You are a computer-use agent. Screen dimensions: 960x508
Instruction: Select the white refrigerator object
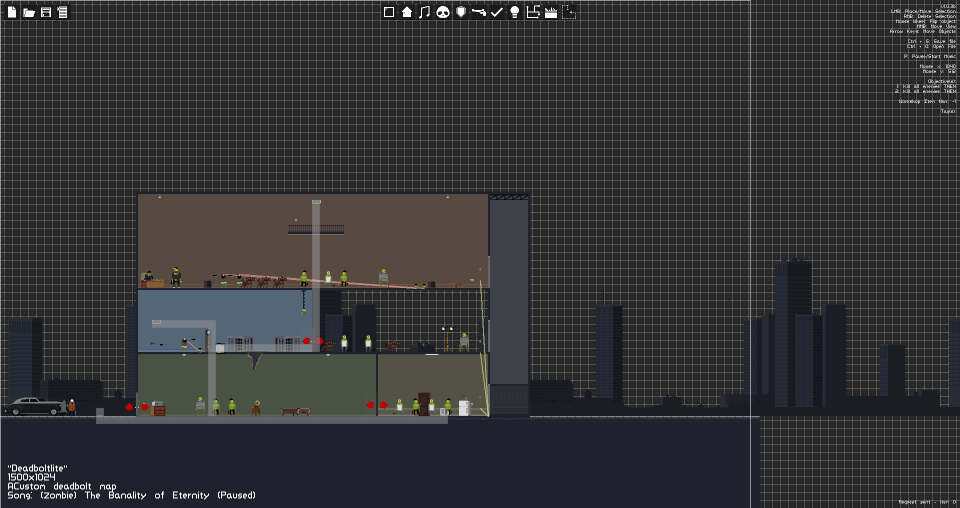pyautogui.click(x=465, y=408)
